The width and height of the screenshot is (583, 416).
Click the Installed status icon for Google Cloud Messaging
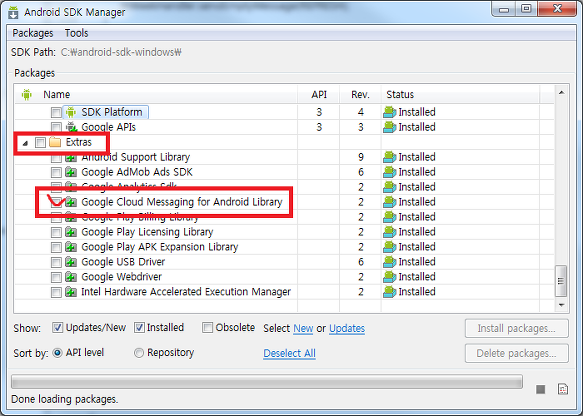[x=389, y=202]
